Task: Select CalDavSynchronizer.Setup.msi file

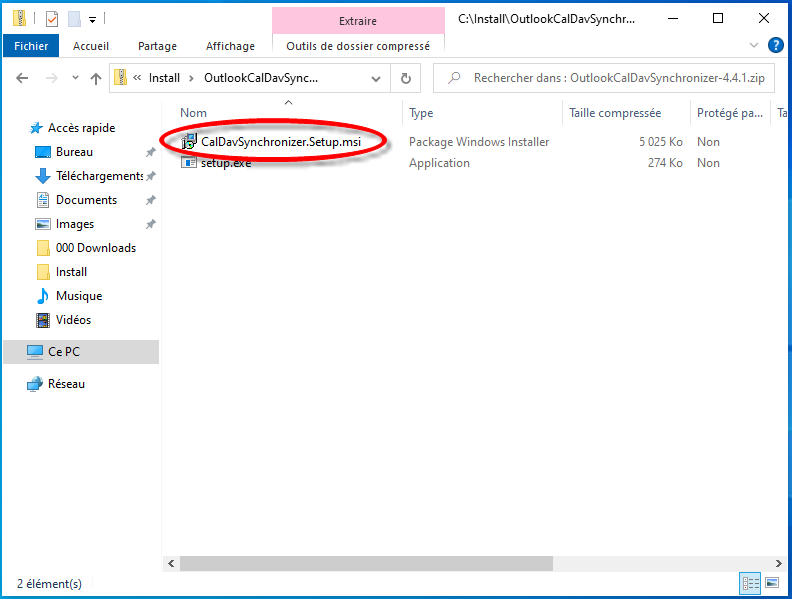Action: (x=281, y=142)
